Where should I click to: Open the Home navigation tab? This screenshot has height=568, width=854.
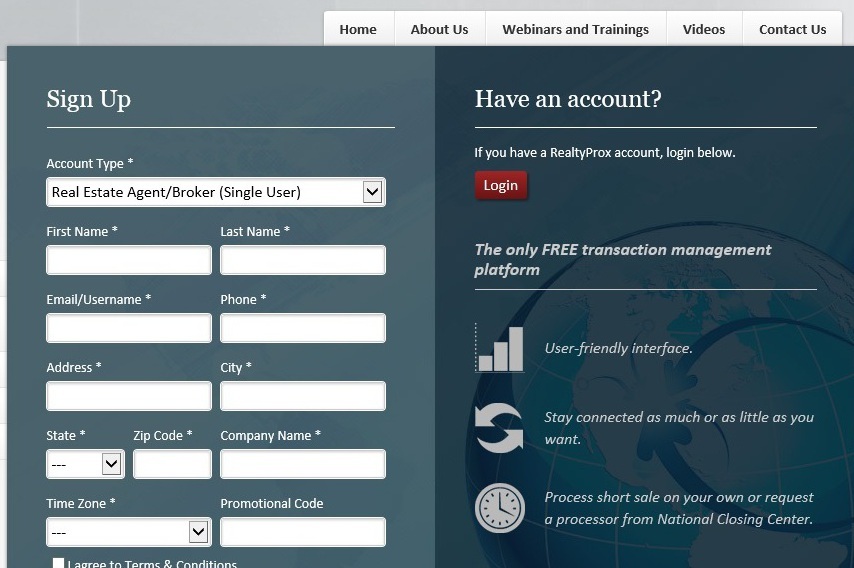point(358,29)
